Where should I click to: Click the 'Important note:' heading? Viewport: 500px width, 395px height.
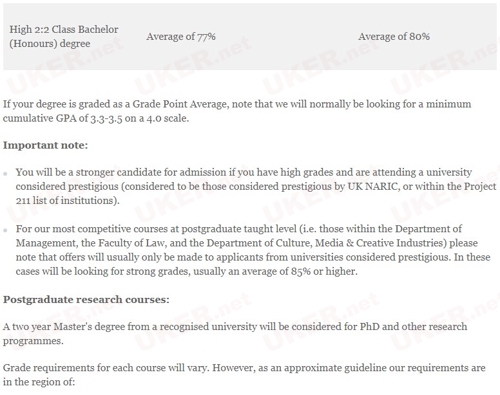(x=45, y=145)
